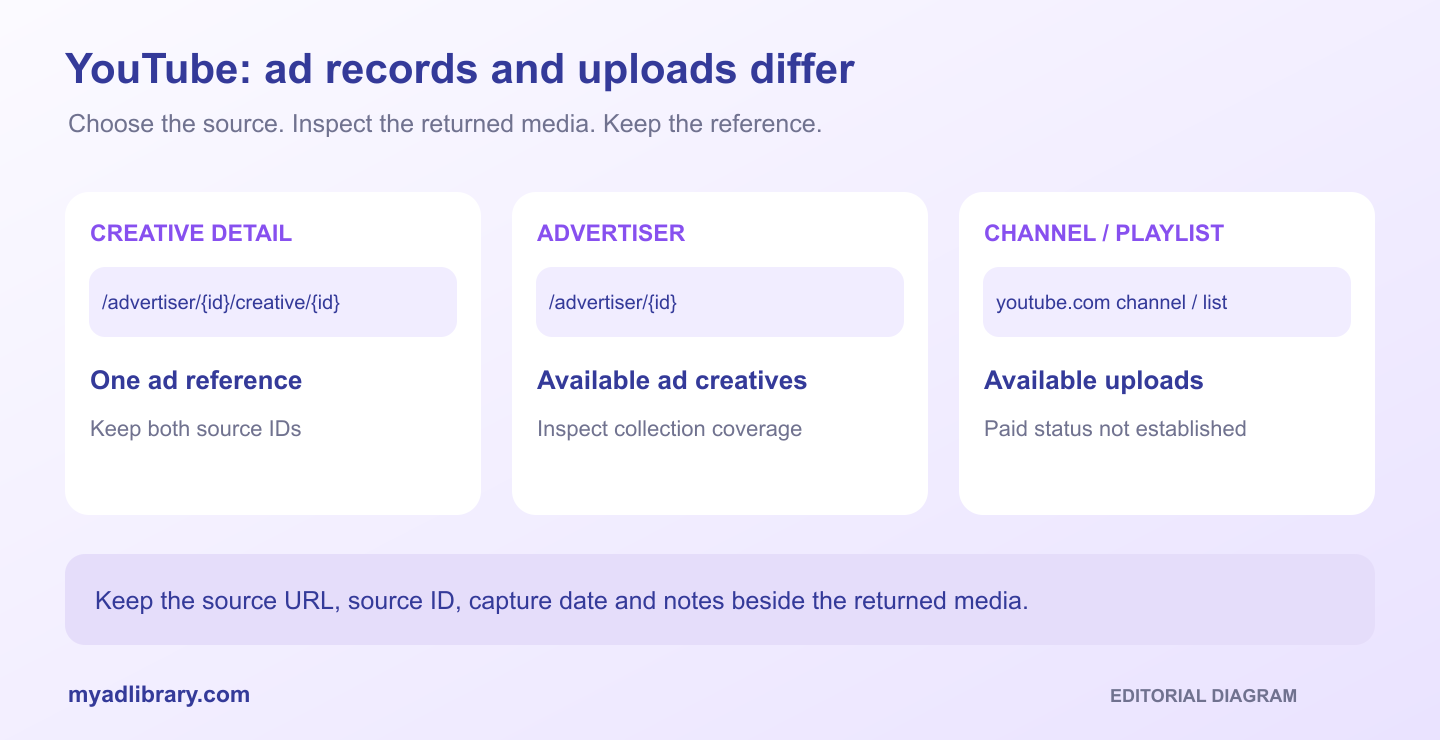This screenshot has width=1440, height=740.
Task: Select 'One ad reference' text
Action: click(x=196, y=380)
